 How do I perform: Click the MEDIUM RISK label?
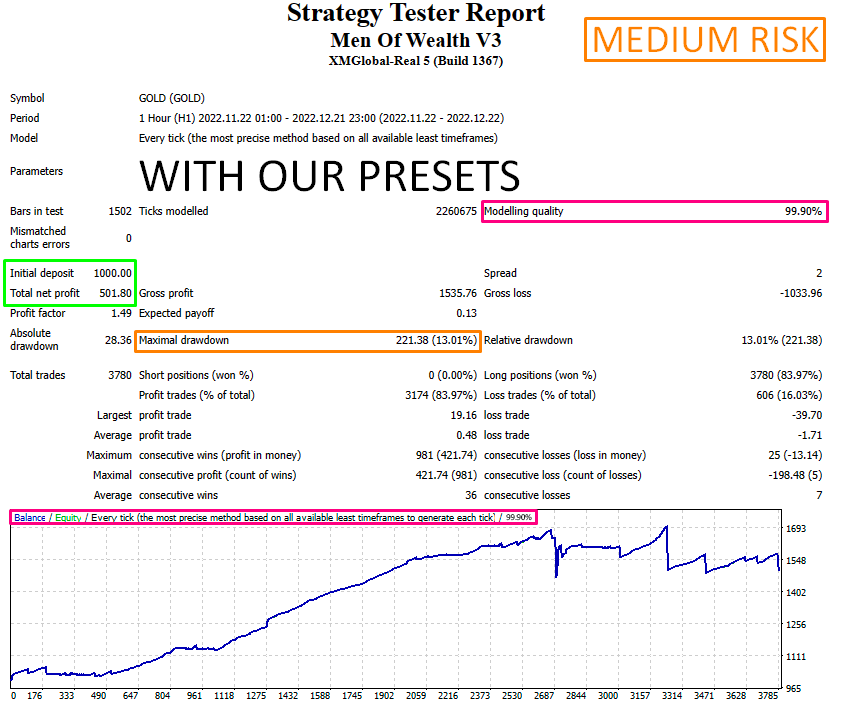coord(705,40)
